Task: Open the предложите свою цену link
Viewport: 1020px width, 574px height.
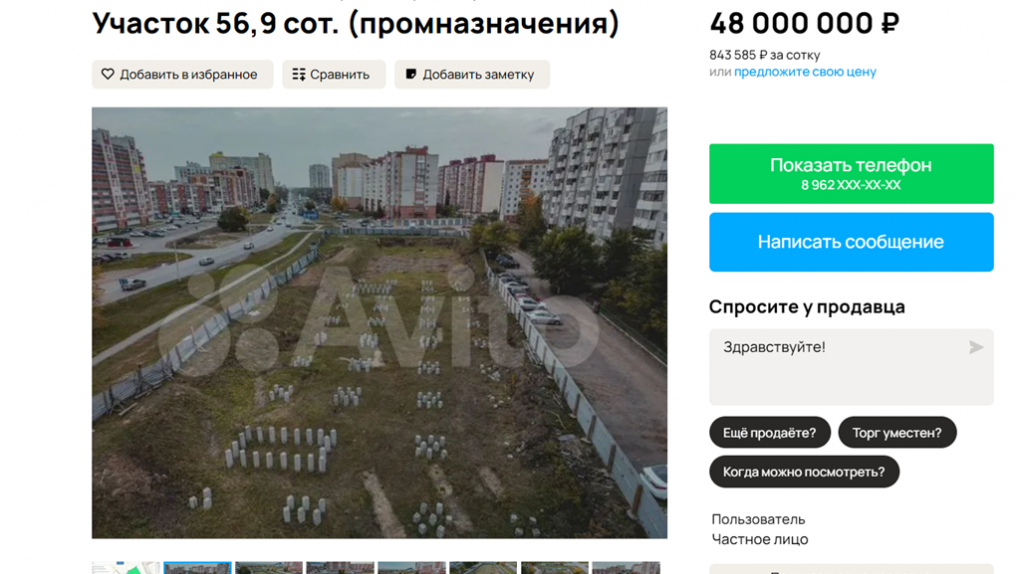Action: pyautogui.click(x=805, y=72)
